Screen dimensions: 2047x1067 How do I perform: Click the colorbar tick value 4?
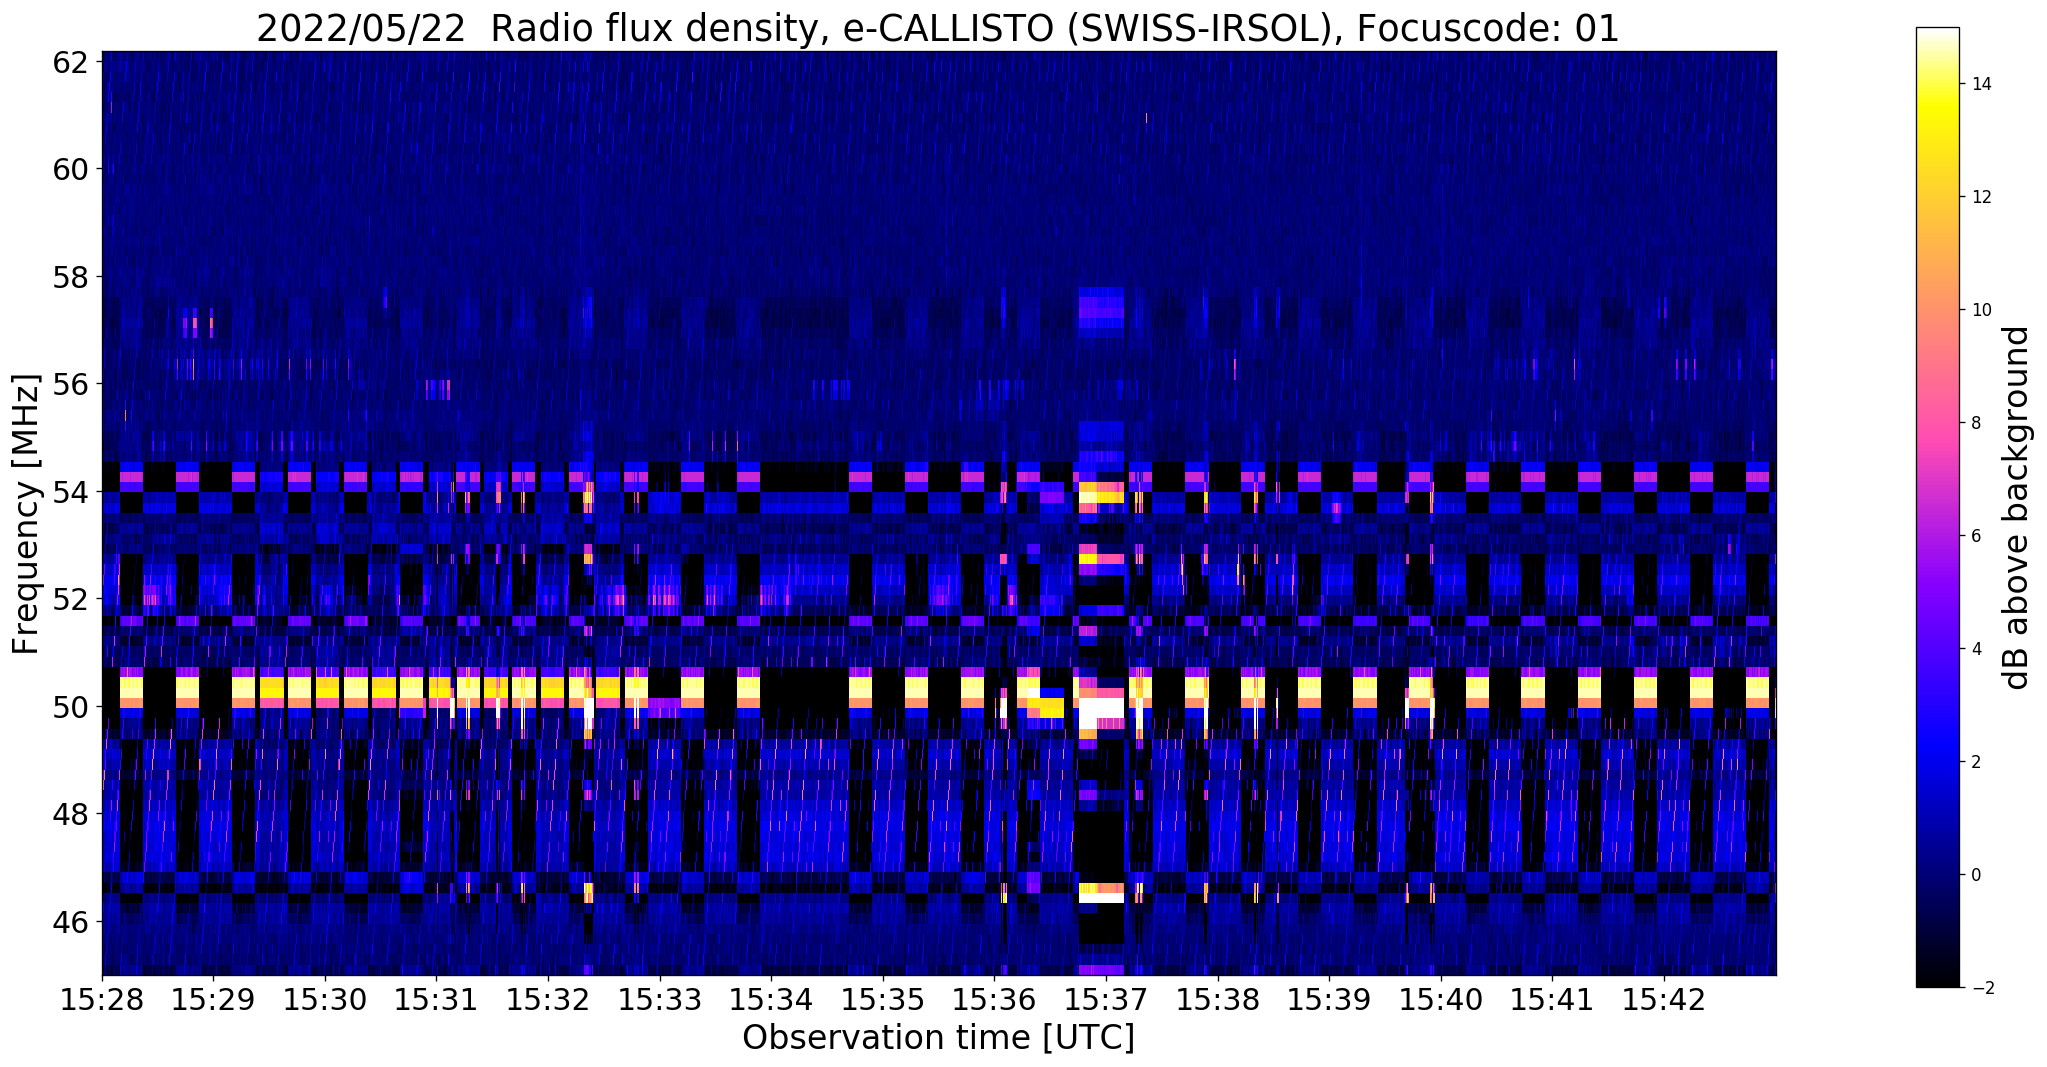point(1976,649)
